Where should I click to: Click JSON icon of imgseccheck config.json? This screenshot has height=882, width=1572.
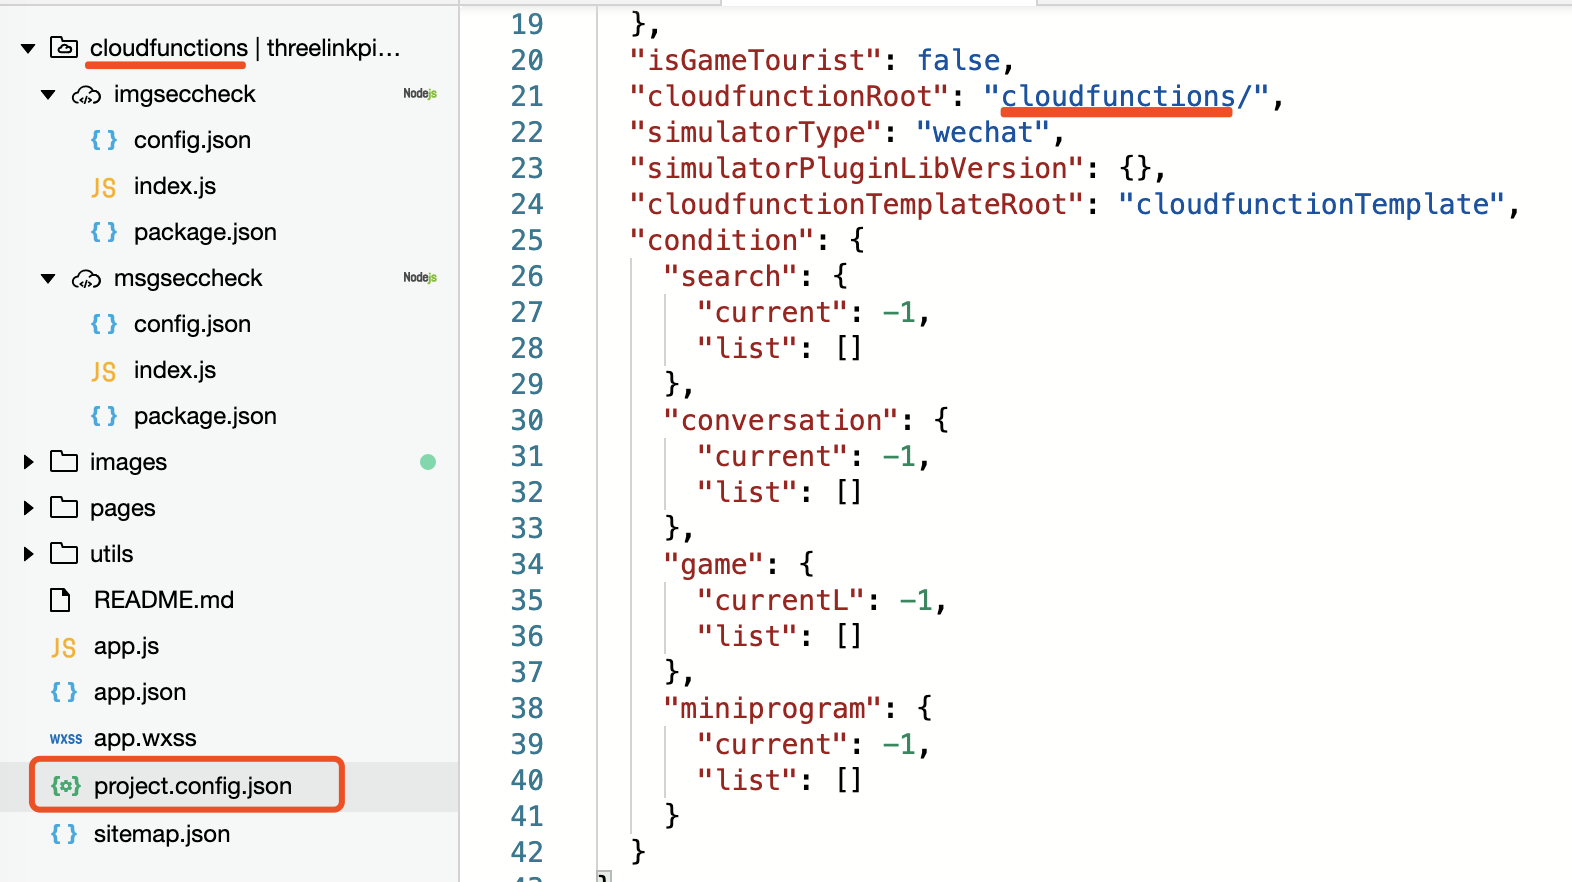104,140
